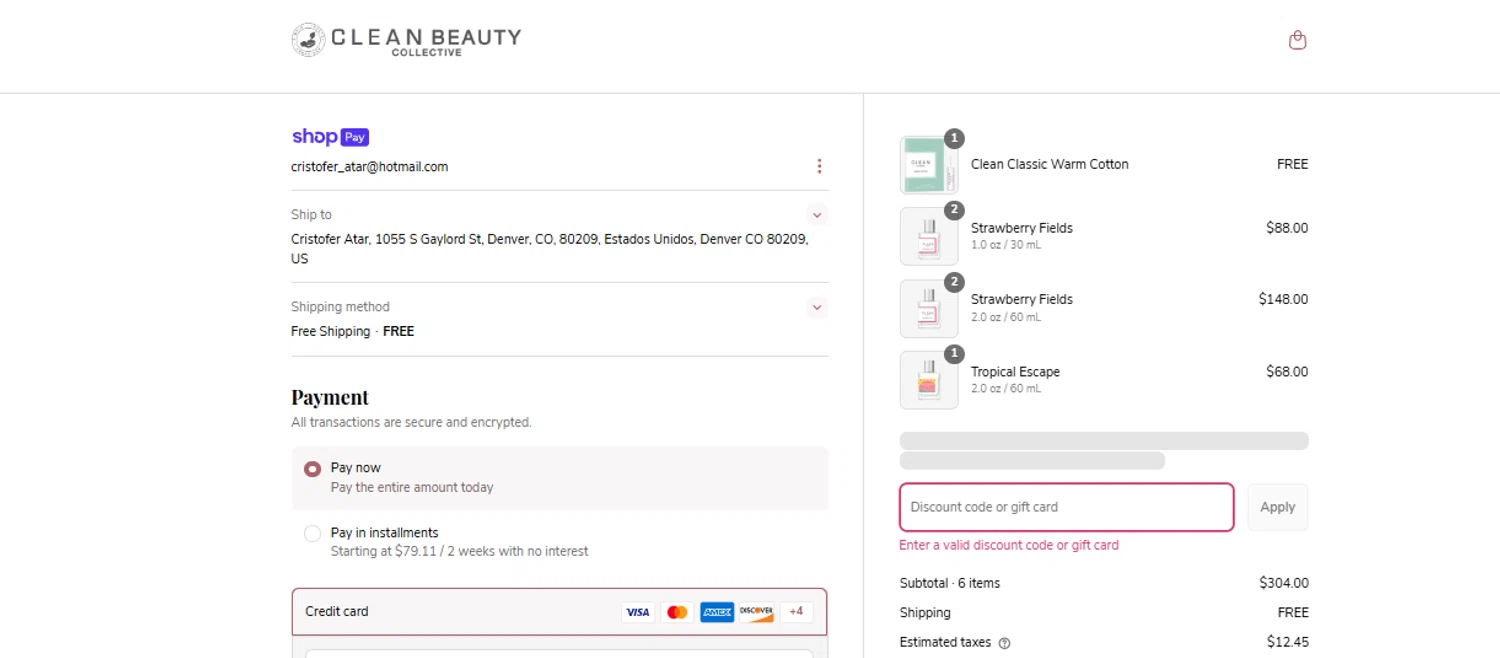
Task: Click the Shop Pay logo
Action: [x=330, y=137]
